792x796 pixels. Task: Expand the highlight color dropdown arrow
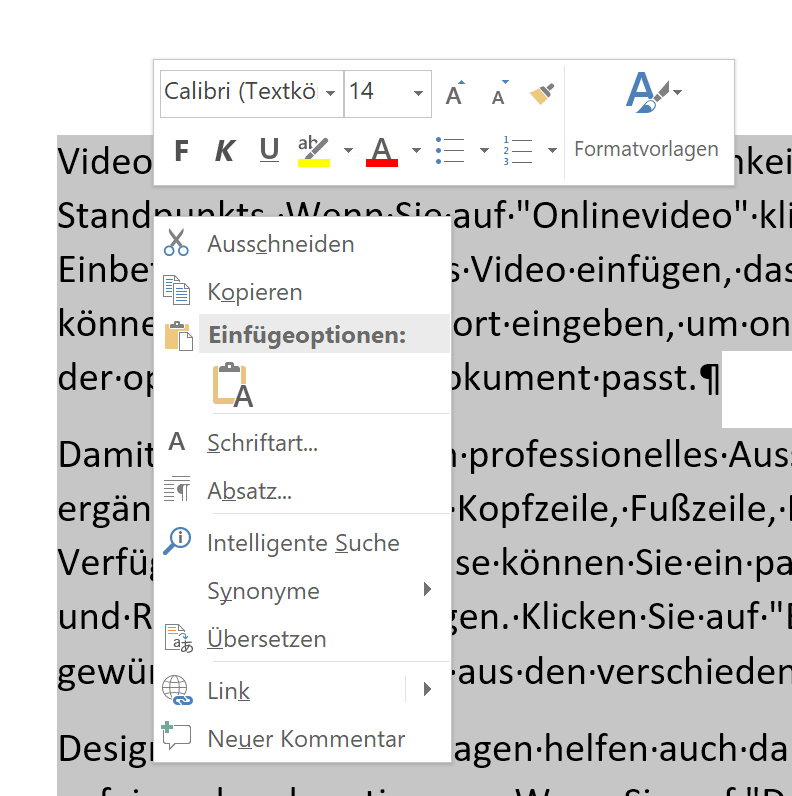tap(348, 150)
